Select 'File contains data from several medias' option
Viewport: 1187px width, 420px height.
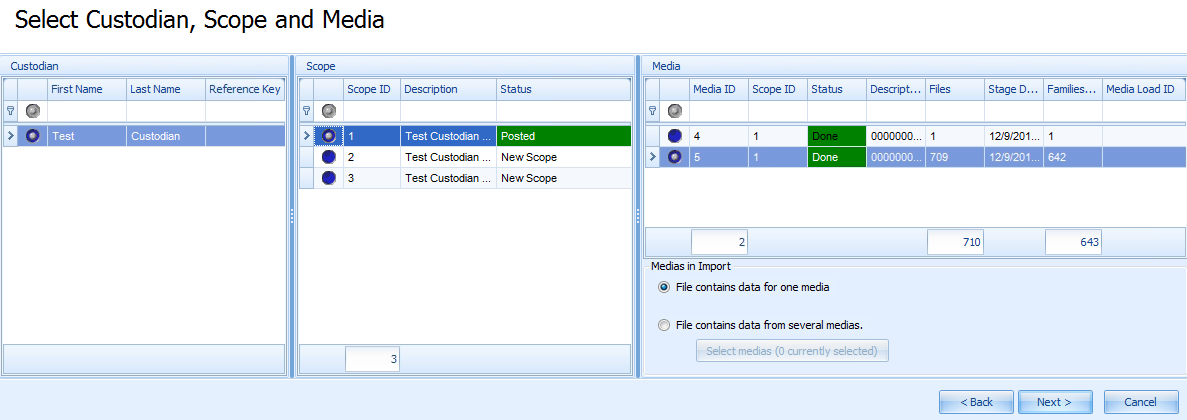tap(664, 325)
